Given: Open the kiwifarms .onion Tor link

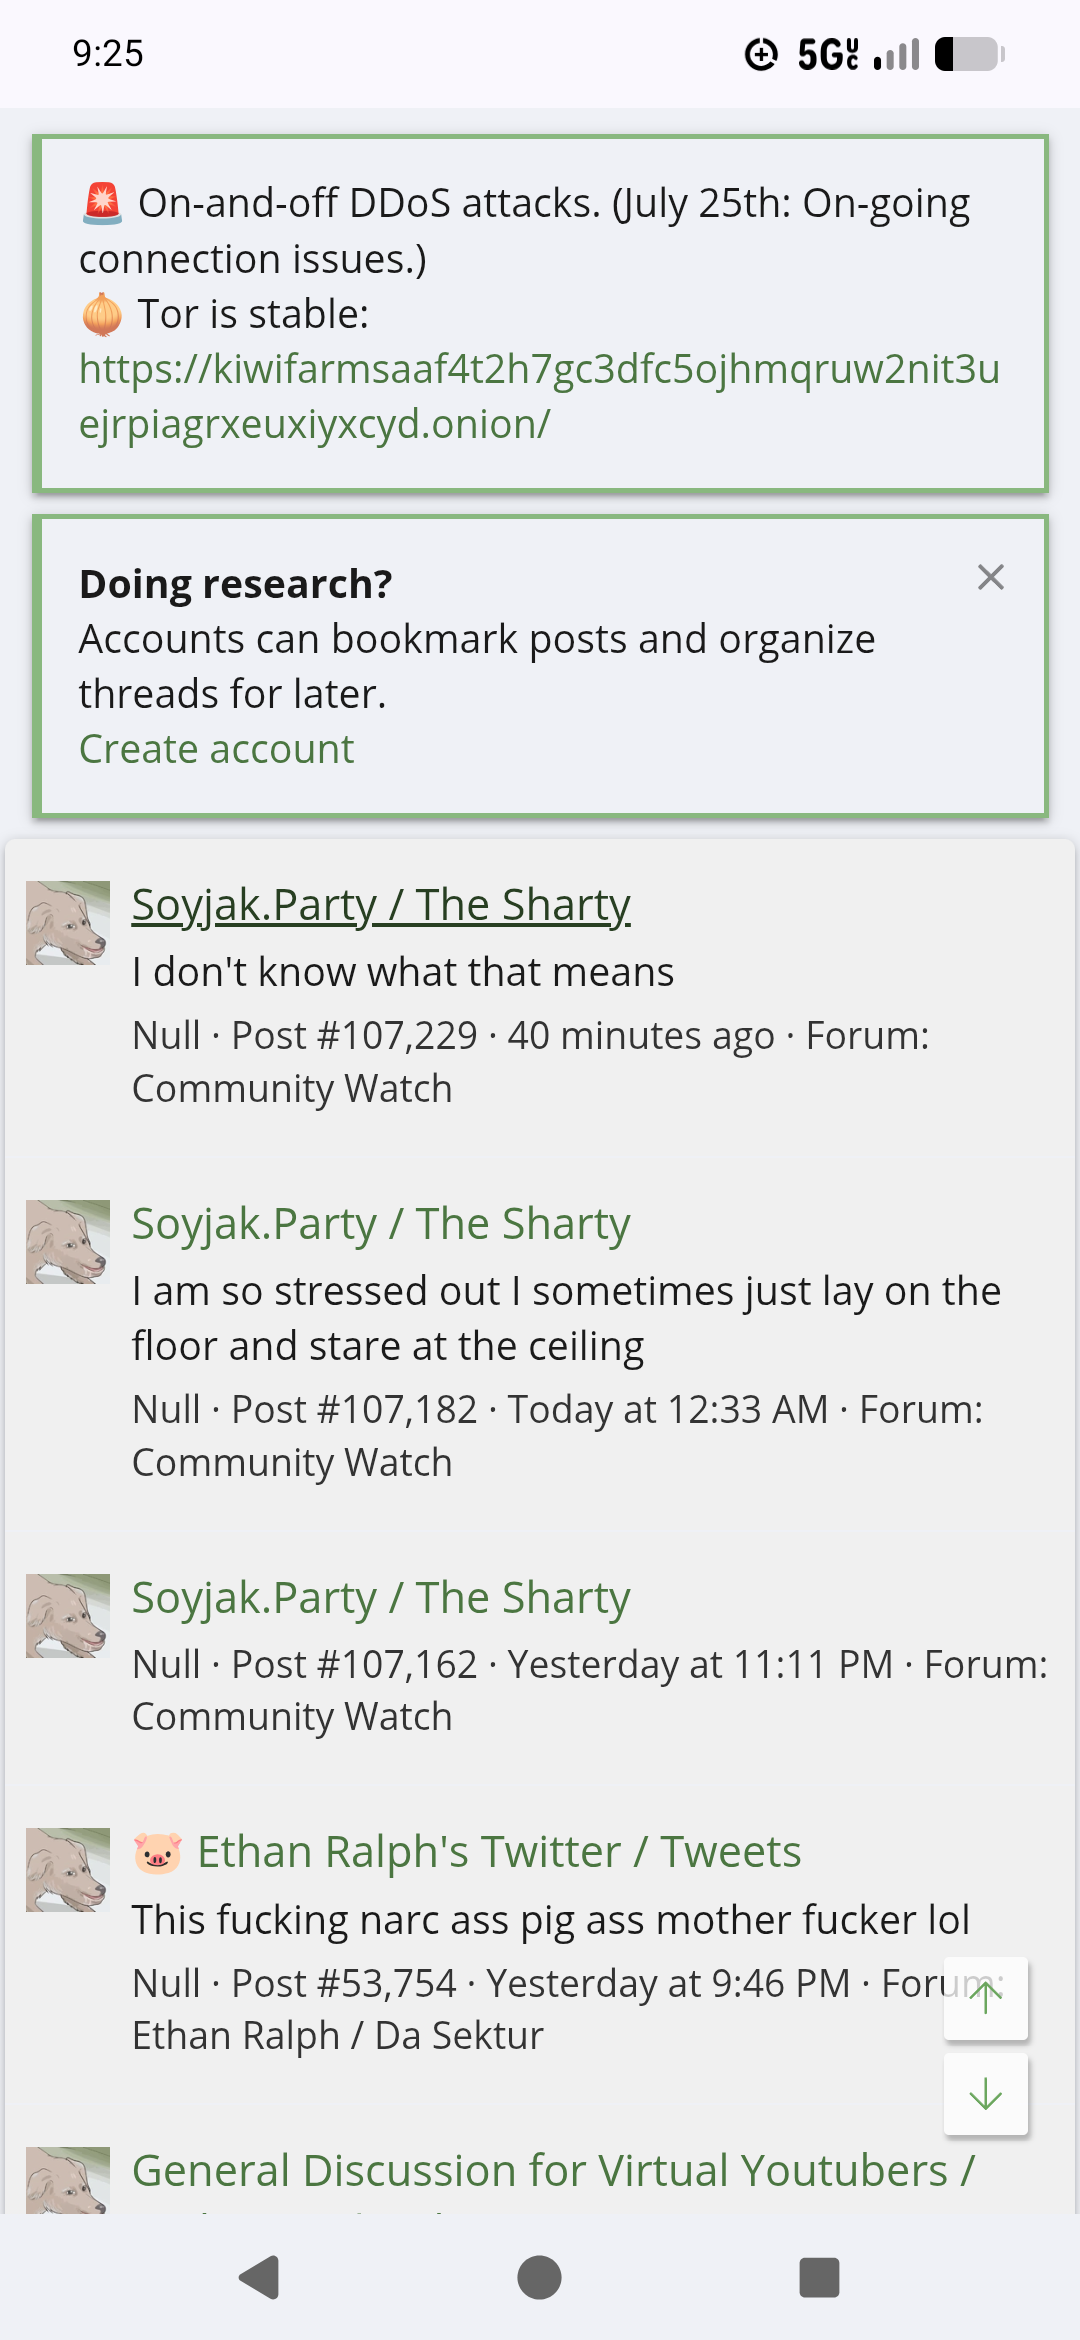Looking at the screenshot, I should pos(539,396).
